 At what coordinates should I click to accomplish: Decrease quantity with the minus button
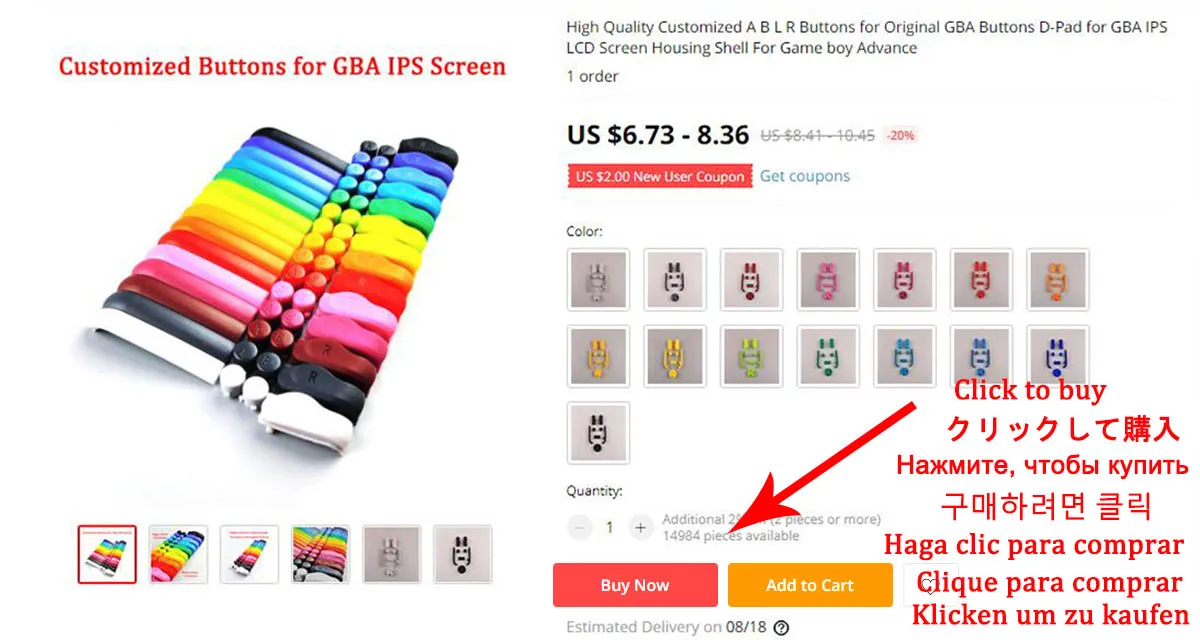[580, 527]
